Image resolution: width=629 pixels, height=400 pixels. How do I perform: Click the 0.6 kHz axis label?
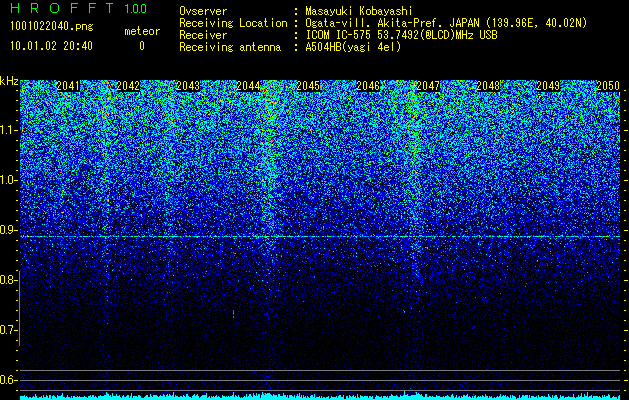point(8,380)
